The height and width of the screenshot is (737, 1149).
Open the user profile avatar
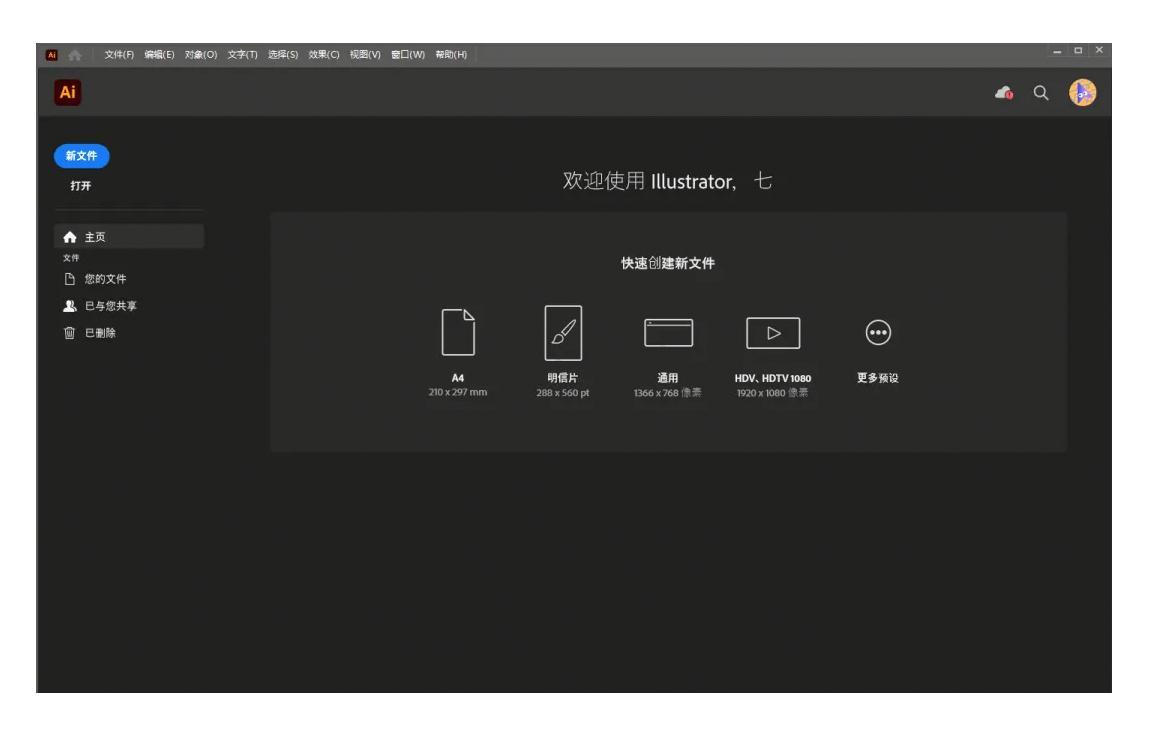1082,93
